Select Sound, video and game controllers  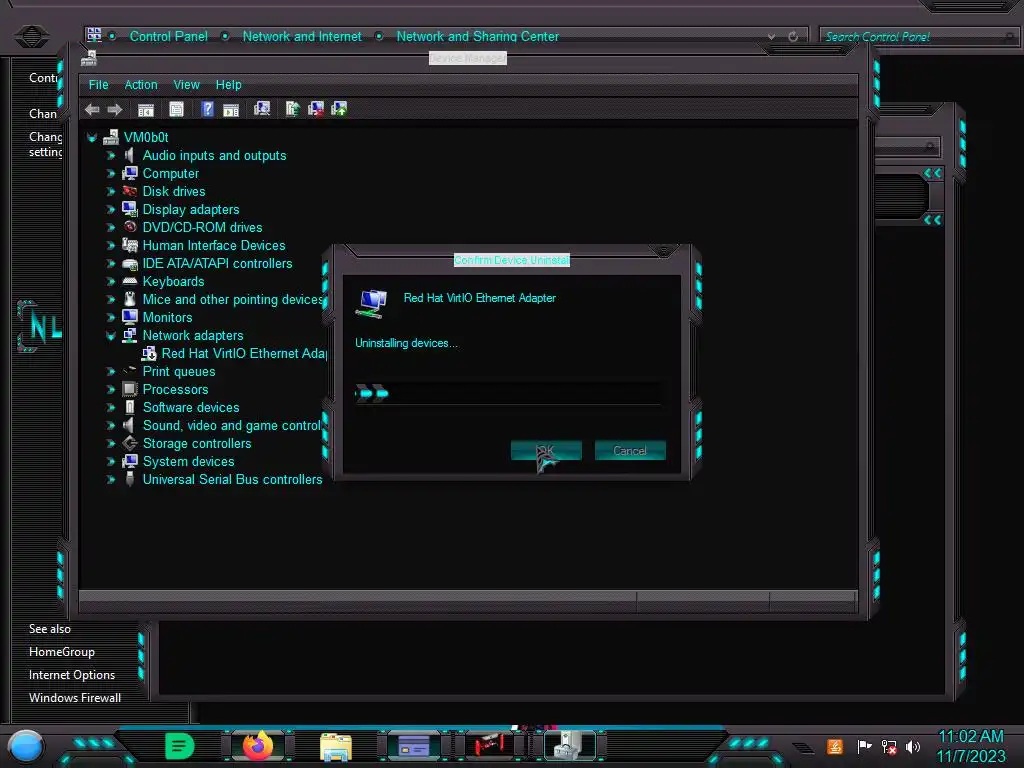[x=232, y=426]
